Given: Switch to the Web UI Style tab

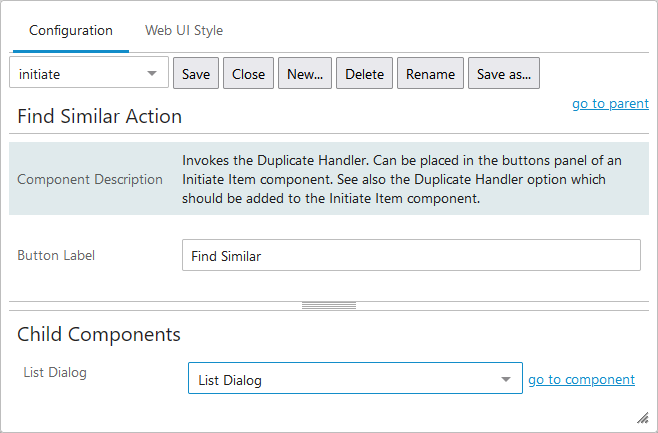Looking at the screenshot, I should (x=184, y=30).
